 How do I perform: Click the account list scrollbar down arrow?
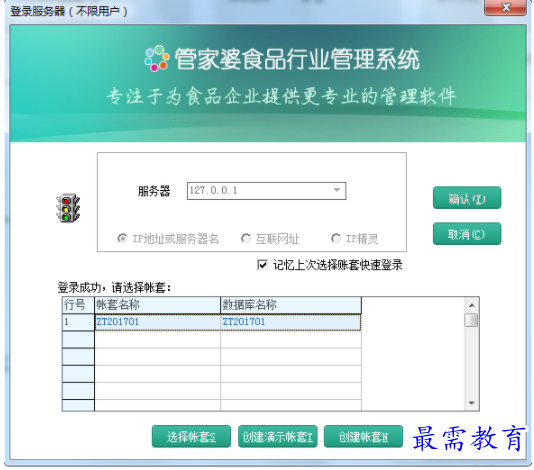(472, 403)
